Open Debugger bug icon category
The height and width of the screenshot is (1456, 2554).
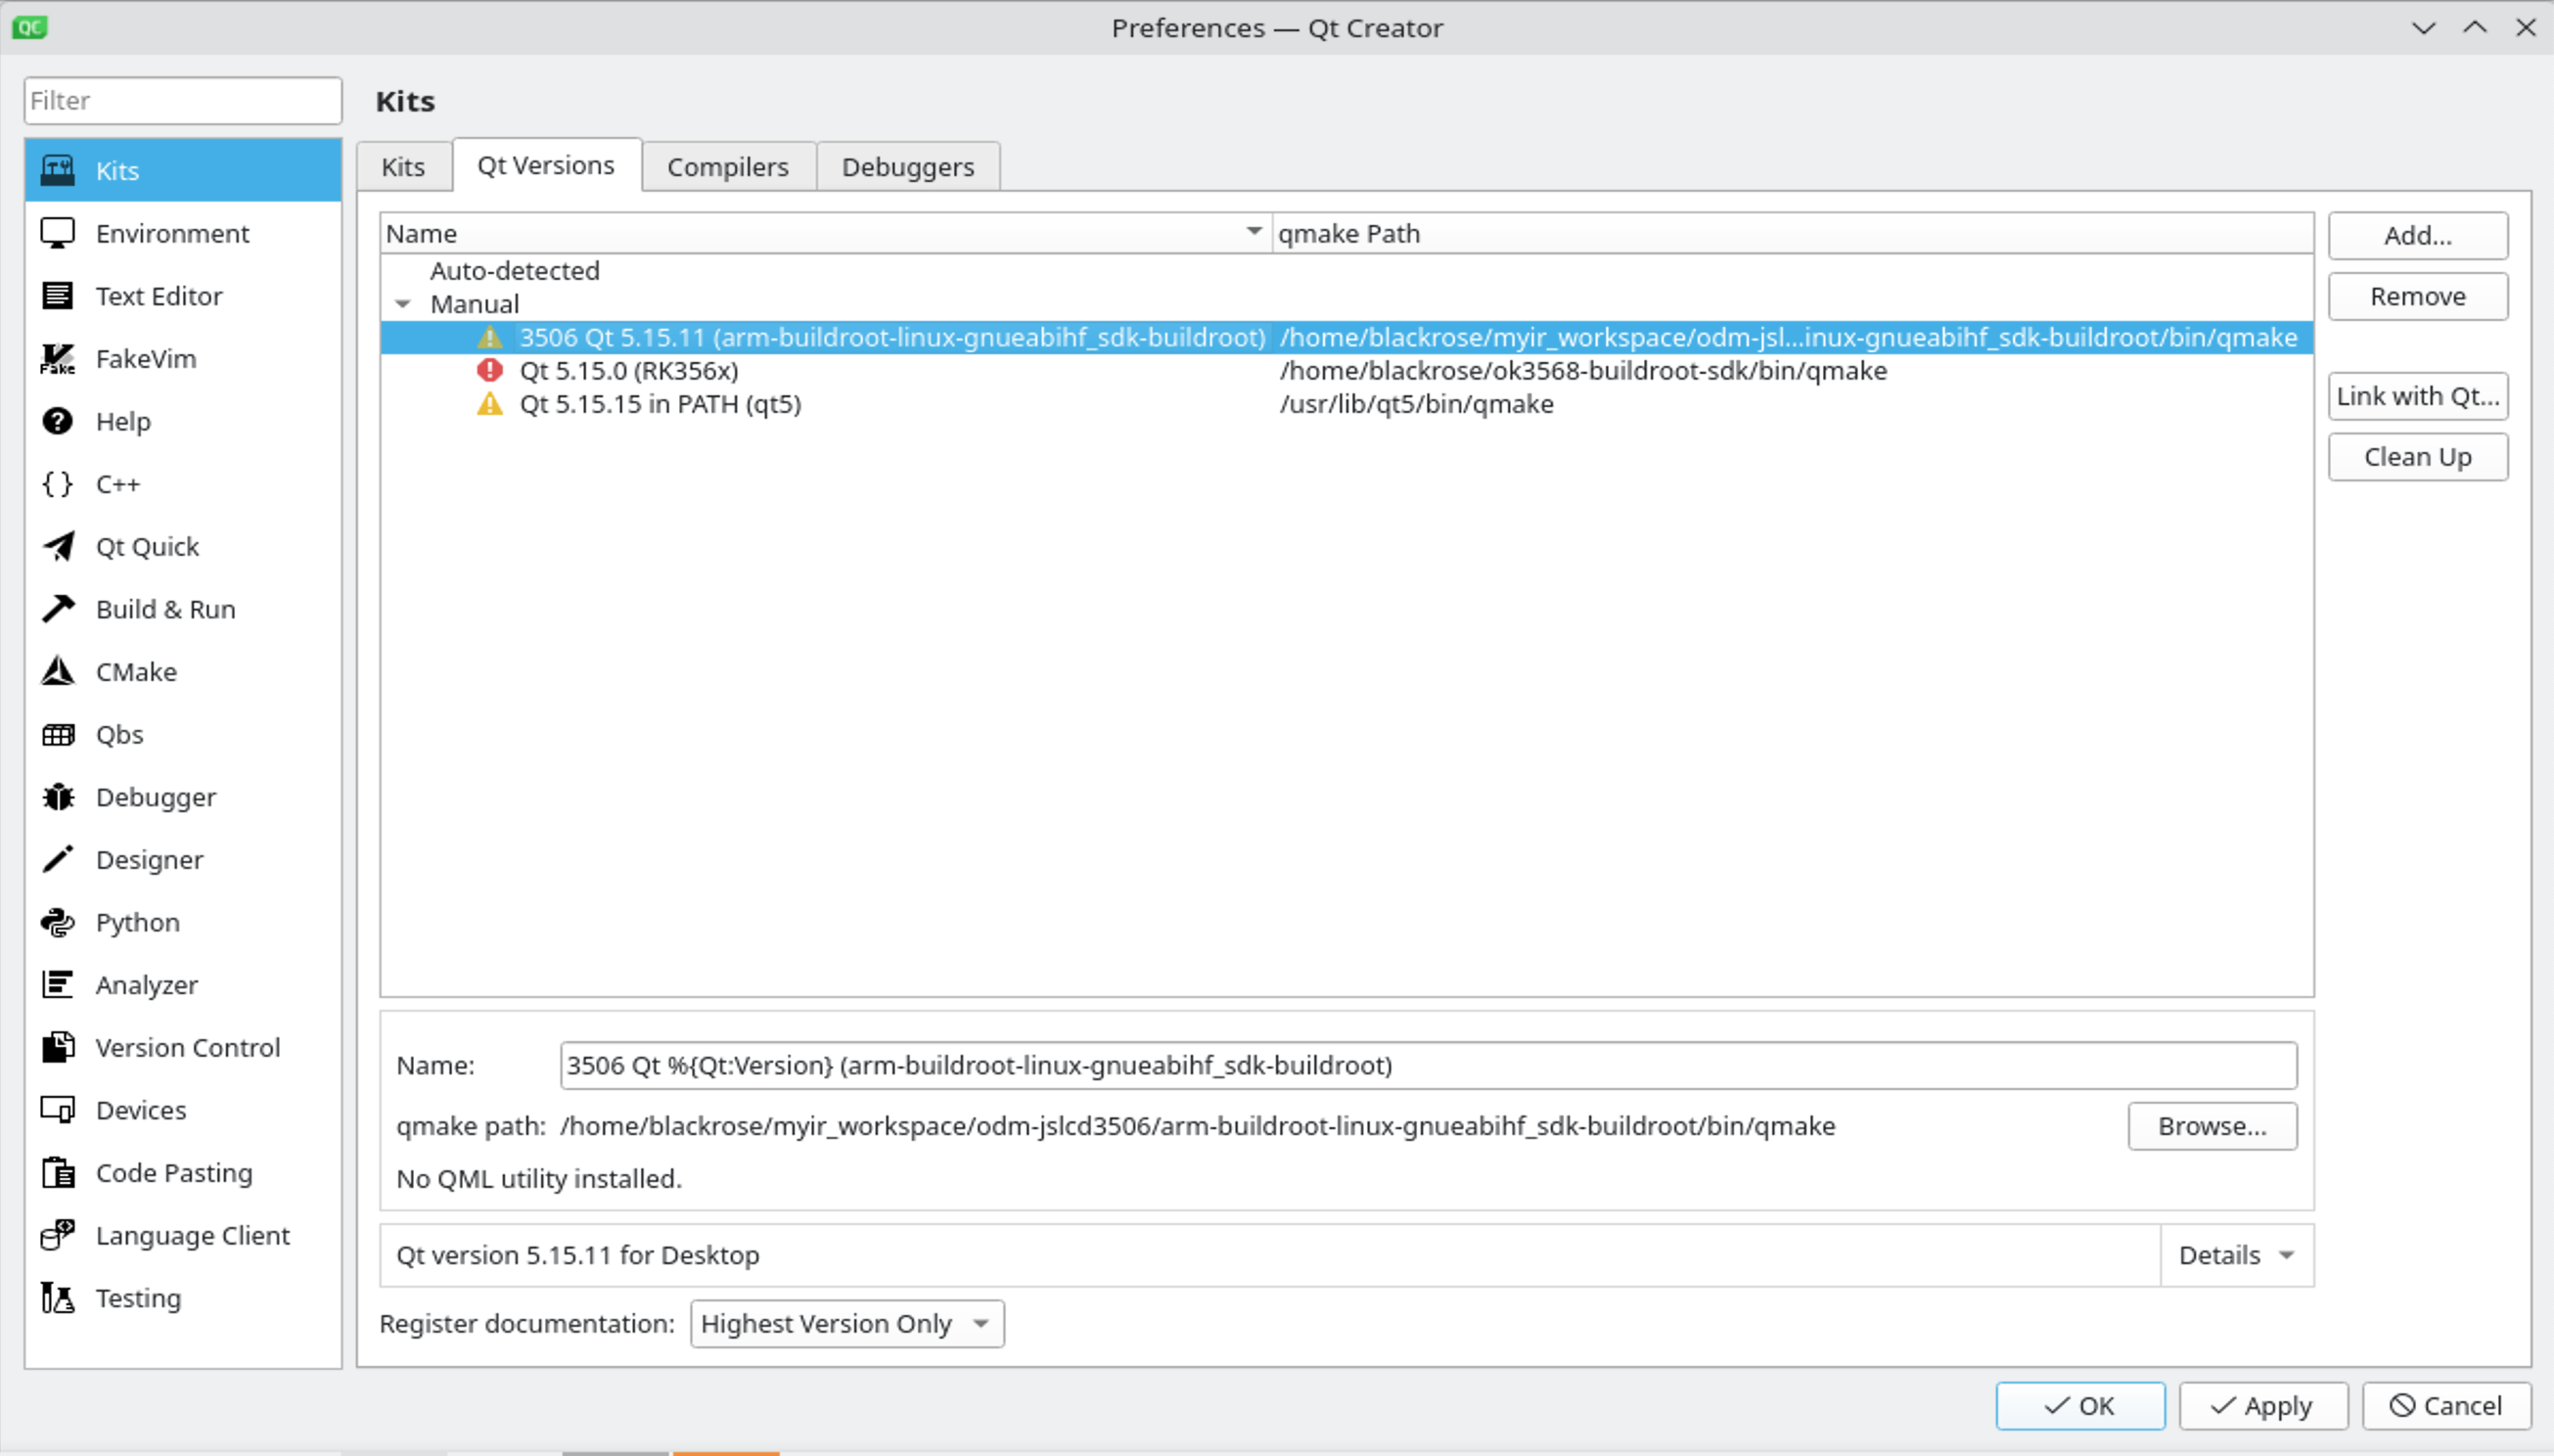pyautogui.click(x=183, y=797)
